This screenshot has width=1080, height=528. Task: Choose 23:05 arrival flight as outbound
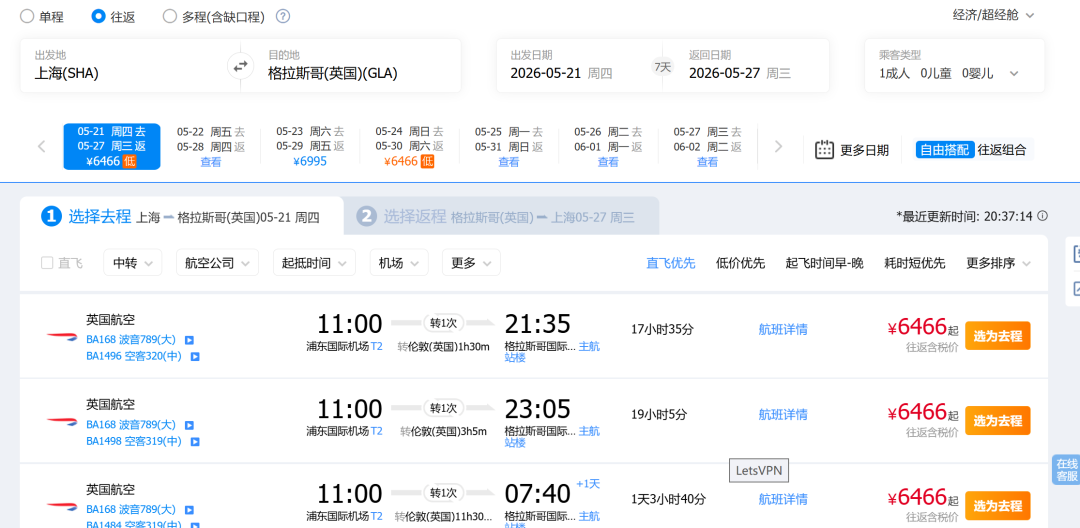tap(997, 421)
